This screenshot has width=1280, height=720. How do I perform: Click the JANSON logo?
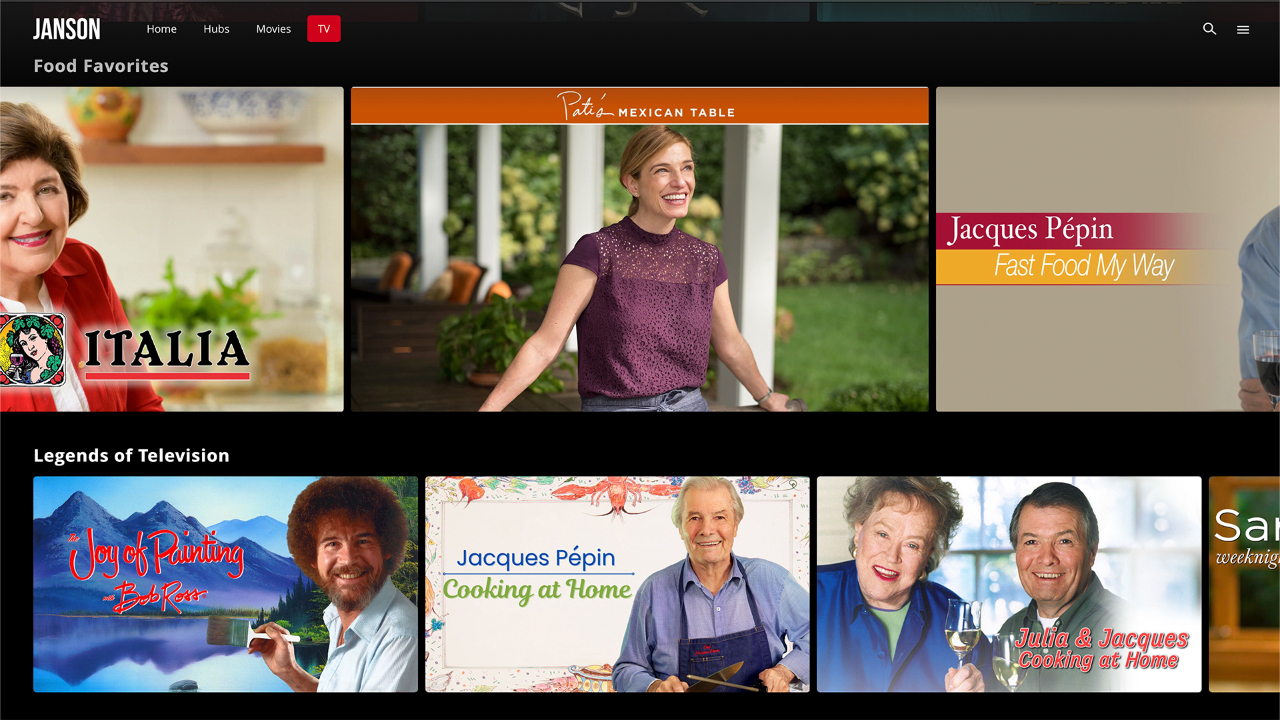tap(67, 29)
